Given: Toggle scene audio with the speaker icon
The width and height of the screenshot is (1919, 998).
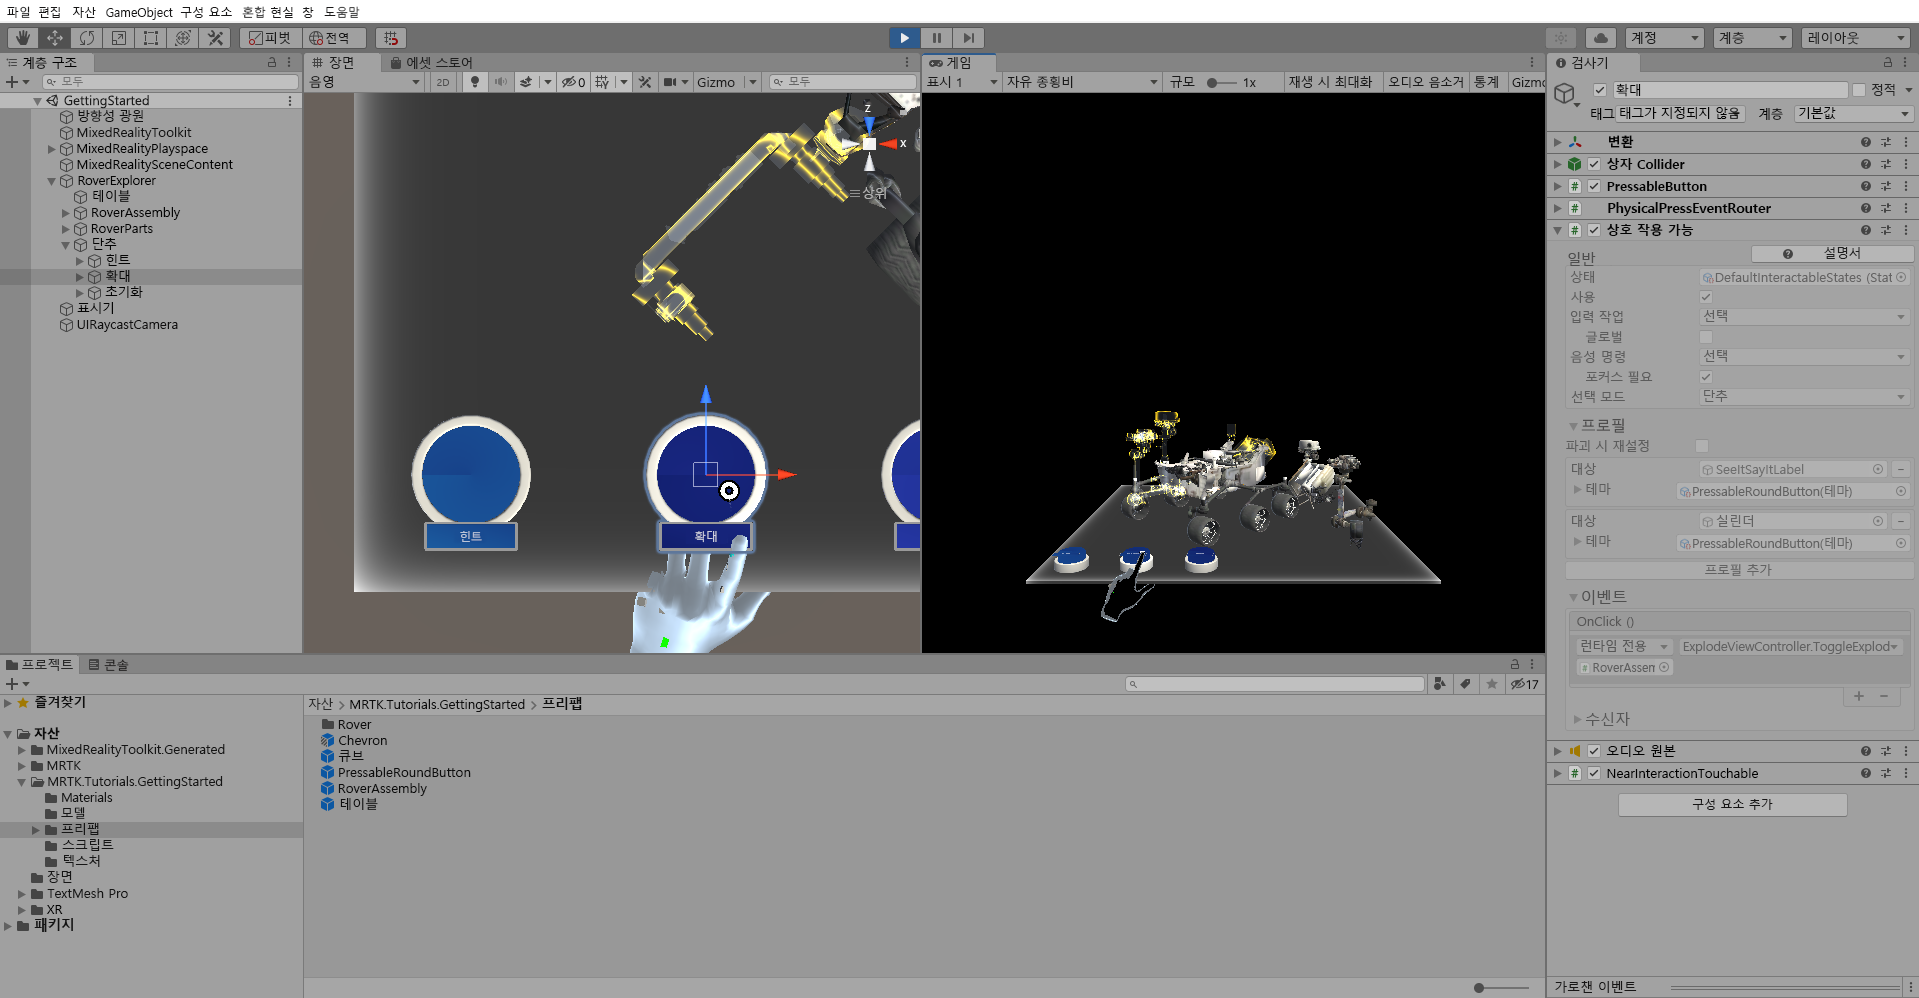Looking at the screenshot, I should click(x=500, y=82).
